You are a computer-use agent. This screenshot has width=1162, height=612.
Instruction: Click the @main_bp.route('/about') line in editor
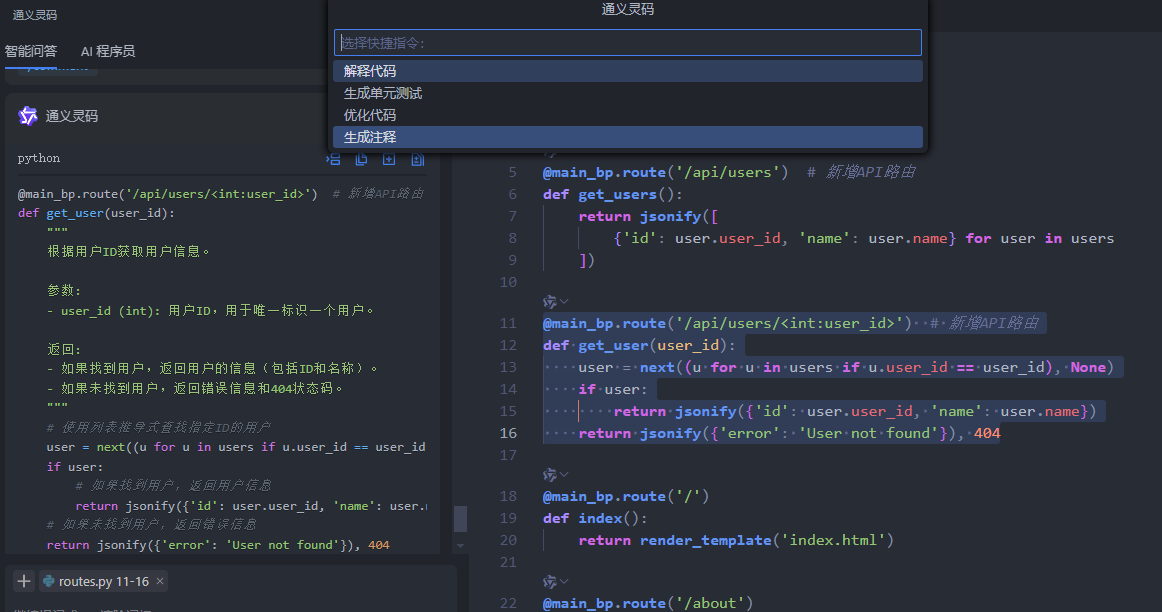pos(648,603)
